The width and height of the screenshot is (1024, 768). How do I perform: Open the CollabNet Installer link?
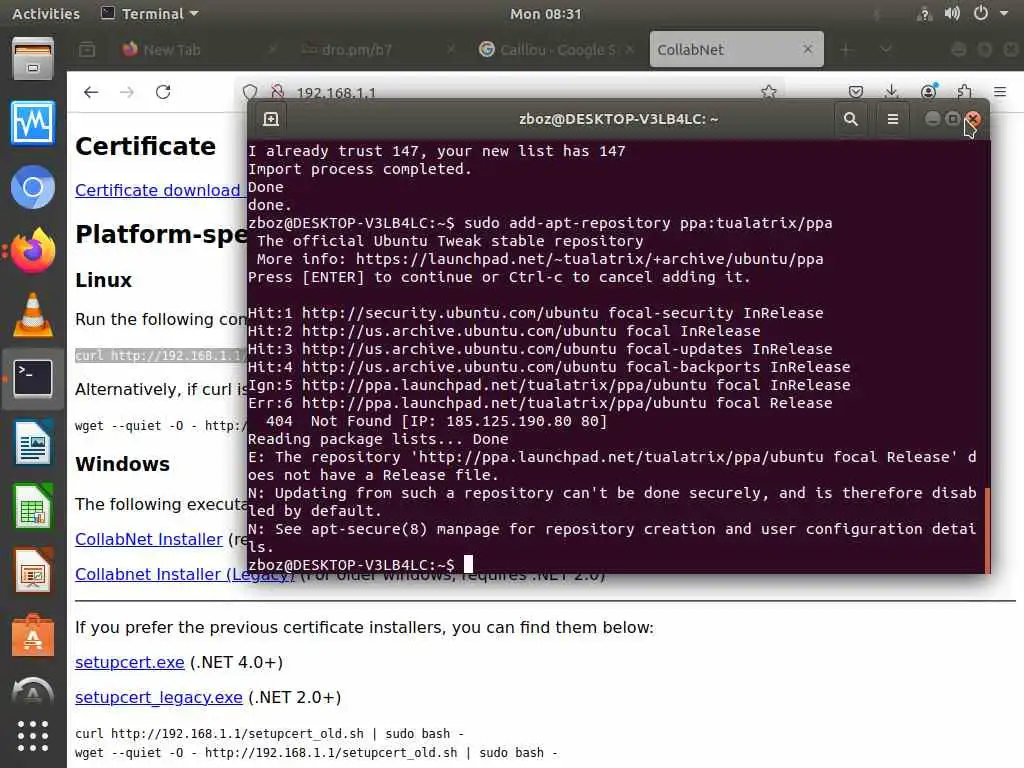click(149, 539)
